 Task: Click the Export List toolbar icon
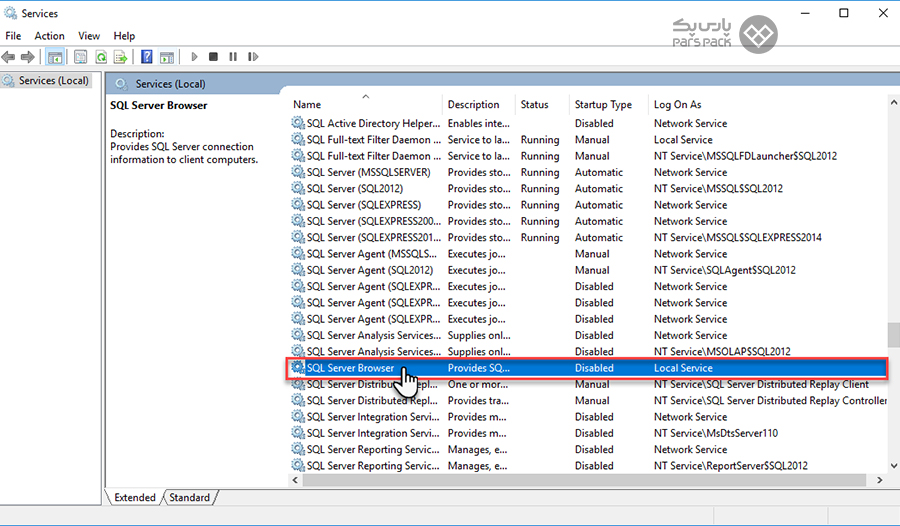(121, 57)
